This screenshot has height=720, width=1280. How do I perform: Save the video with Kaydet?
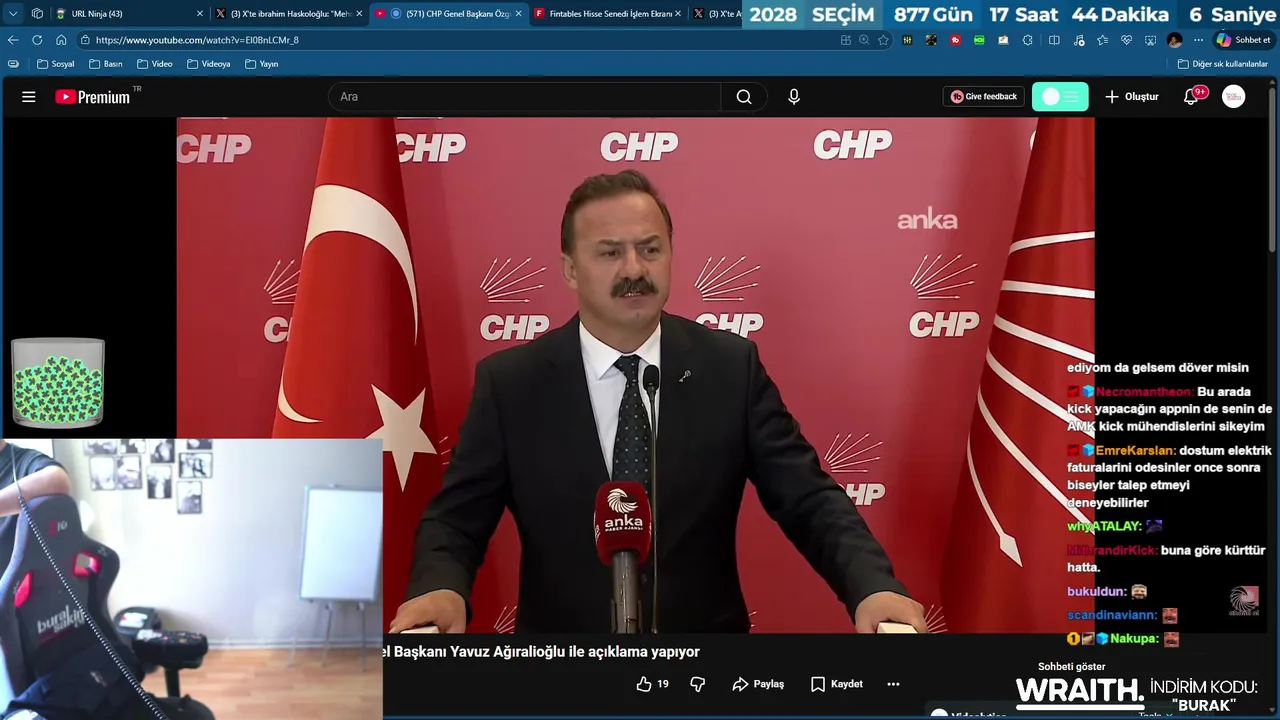point(837,684)
